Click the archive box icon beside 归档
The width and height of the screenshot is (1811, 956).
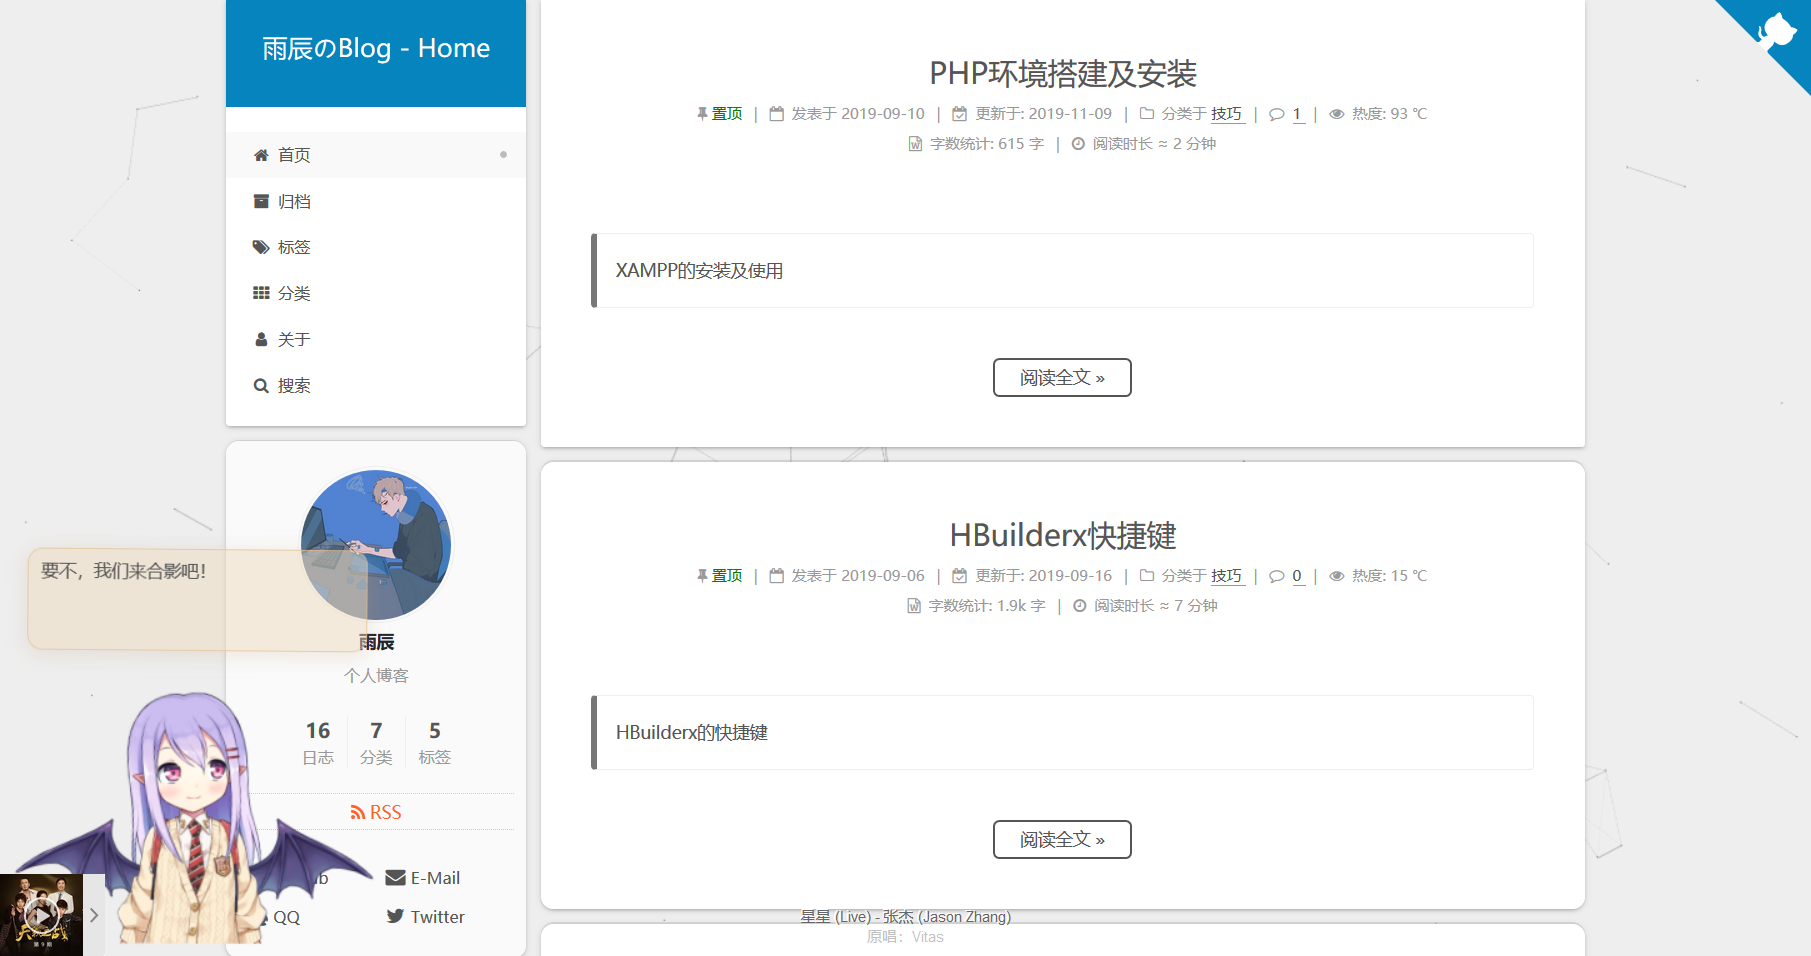coord(261,201)
